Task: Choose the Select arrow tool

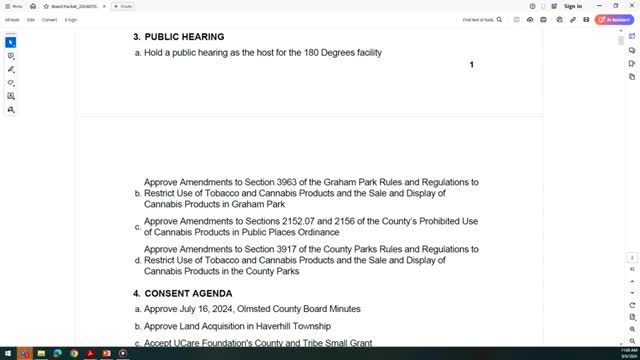Action: [x=11, y=42]
